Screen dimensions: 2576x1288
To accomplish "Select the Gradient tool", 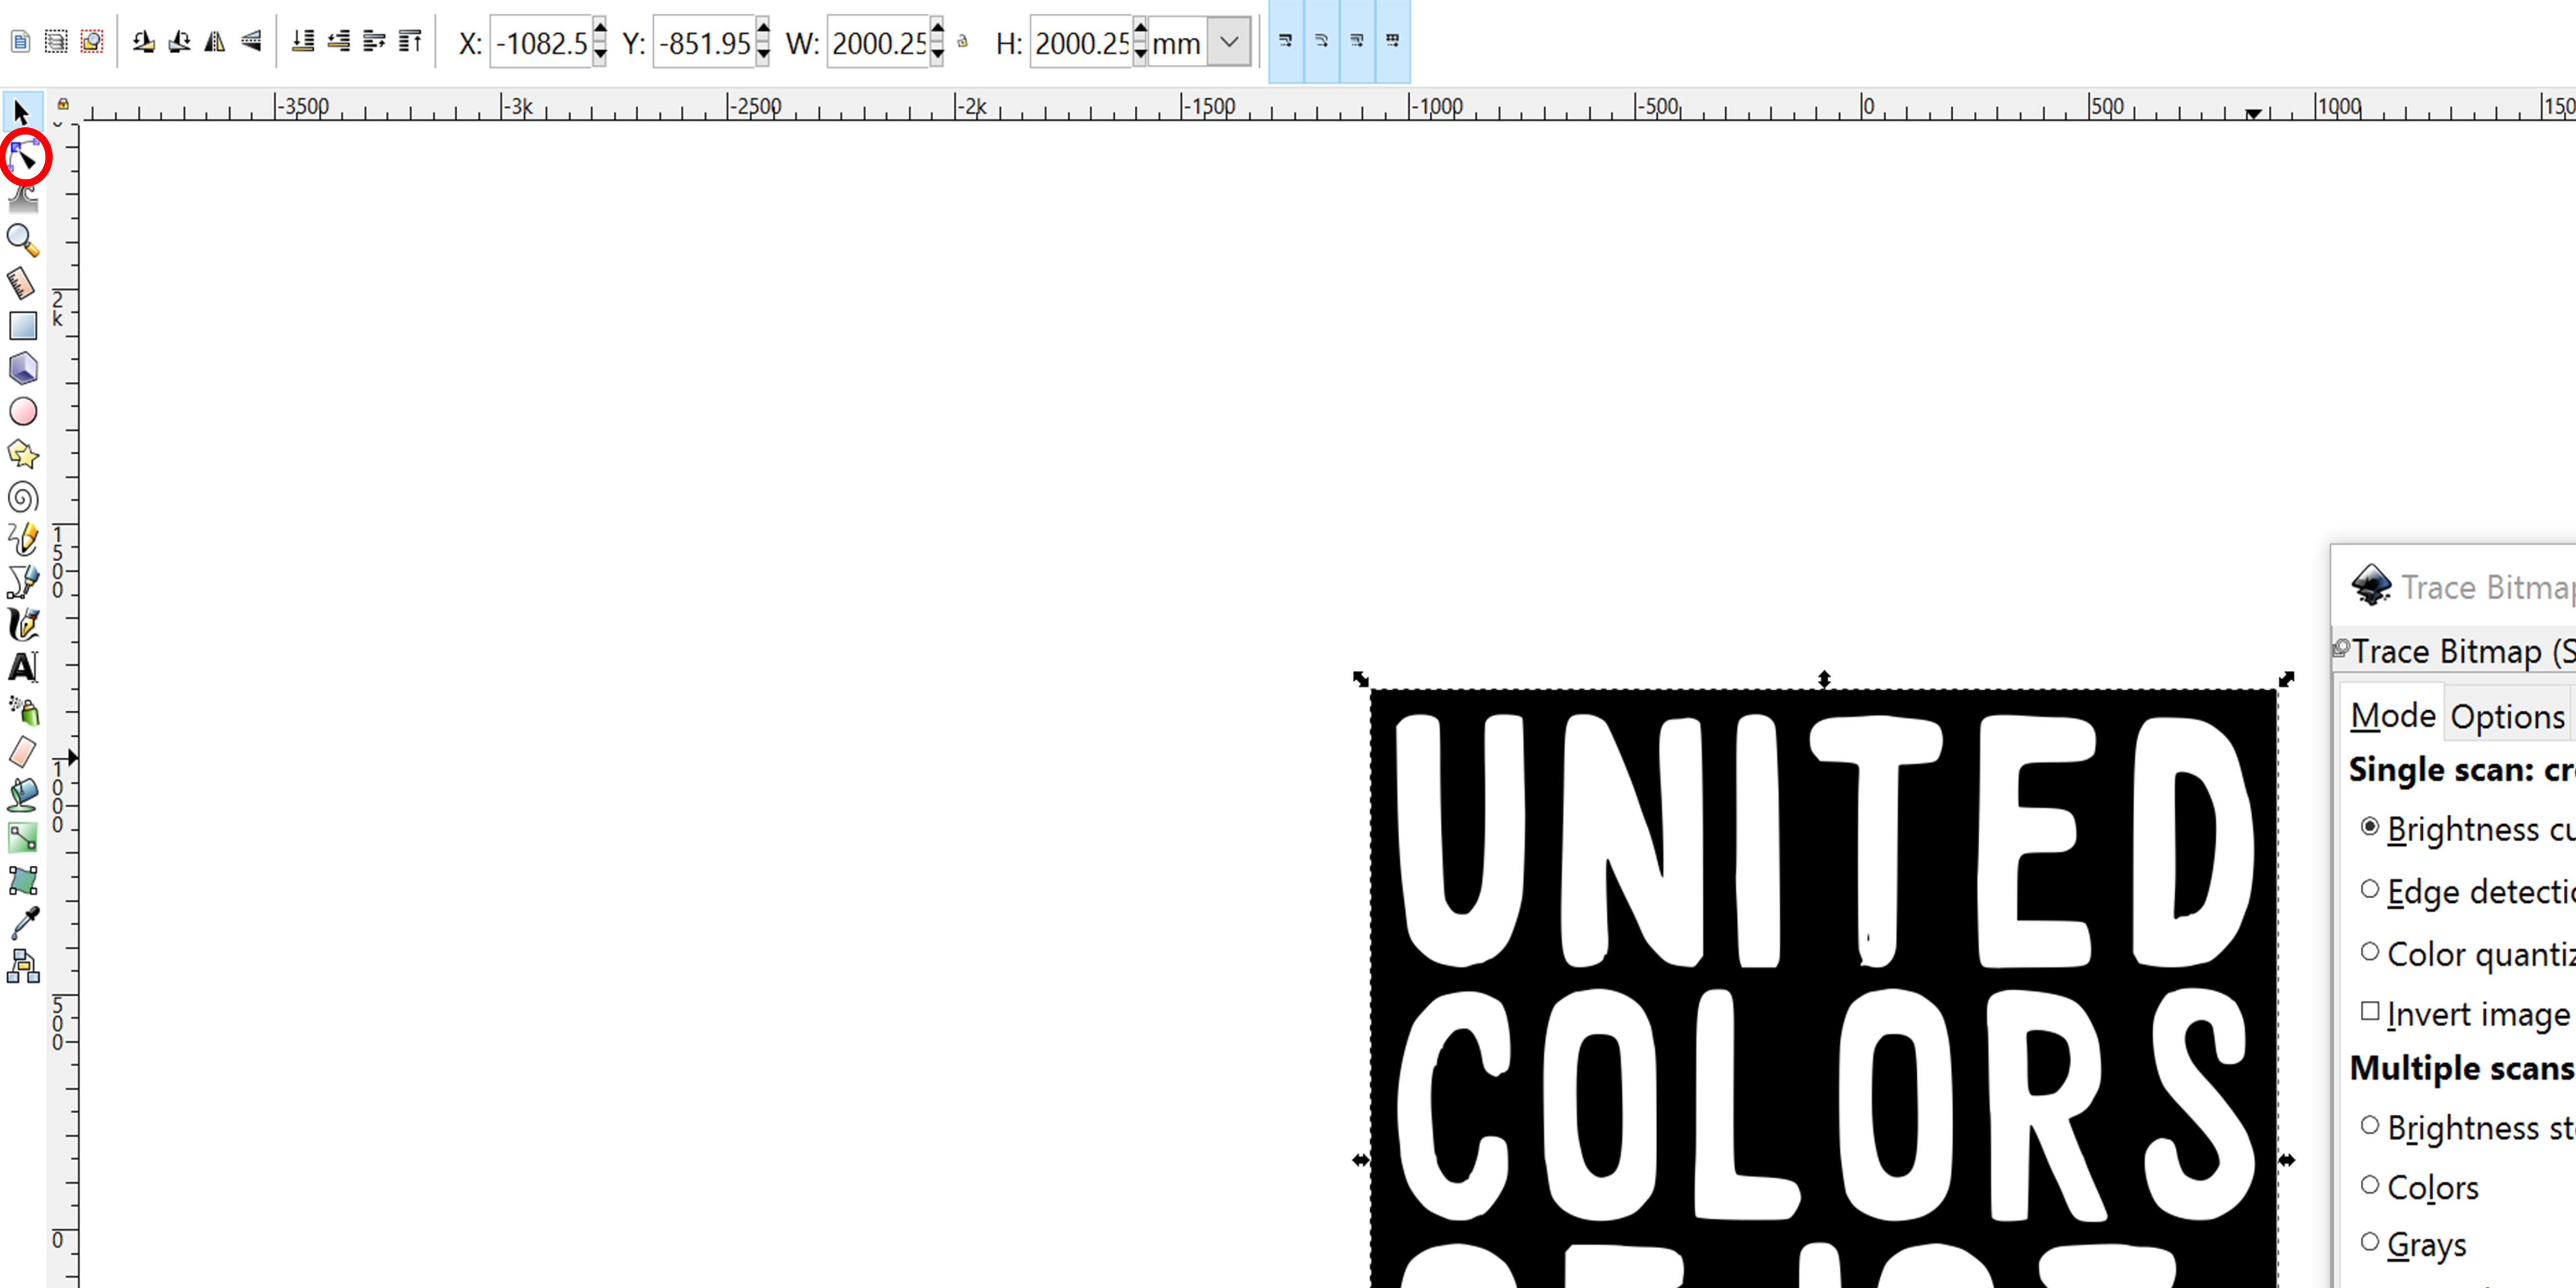I will pos(23,838).
